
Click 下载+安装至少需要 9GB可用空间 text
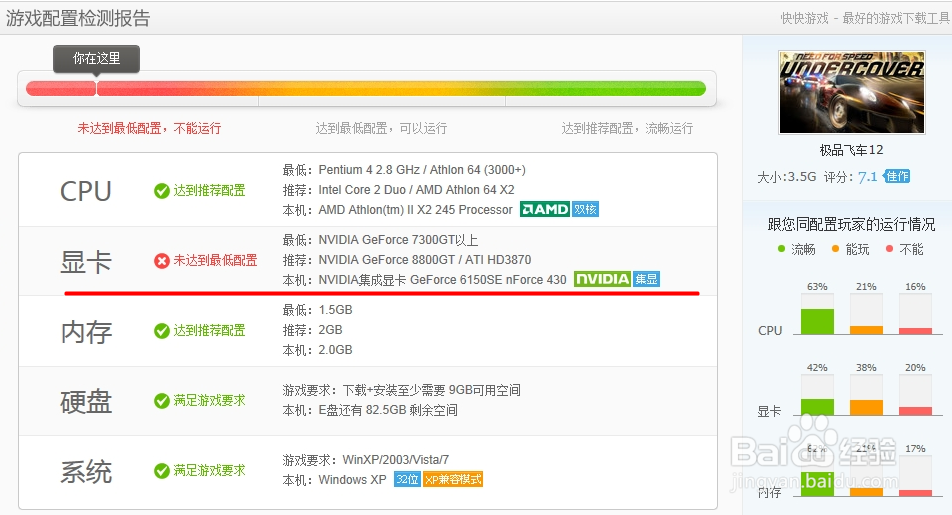click(432, 390)
